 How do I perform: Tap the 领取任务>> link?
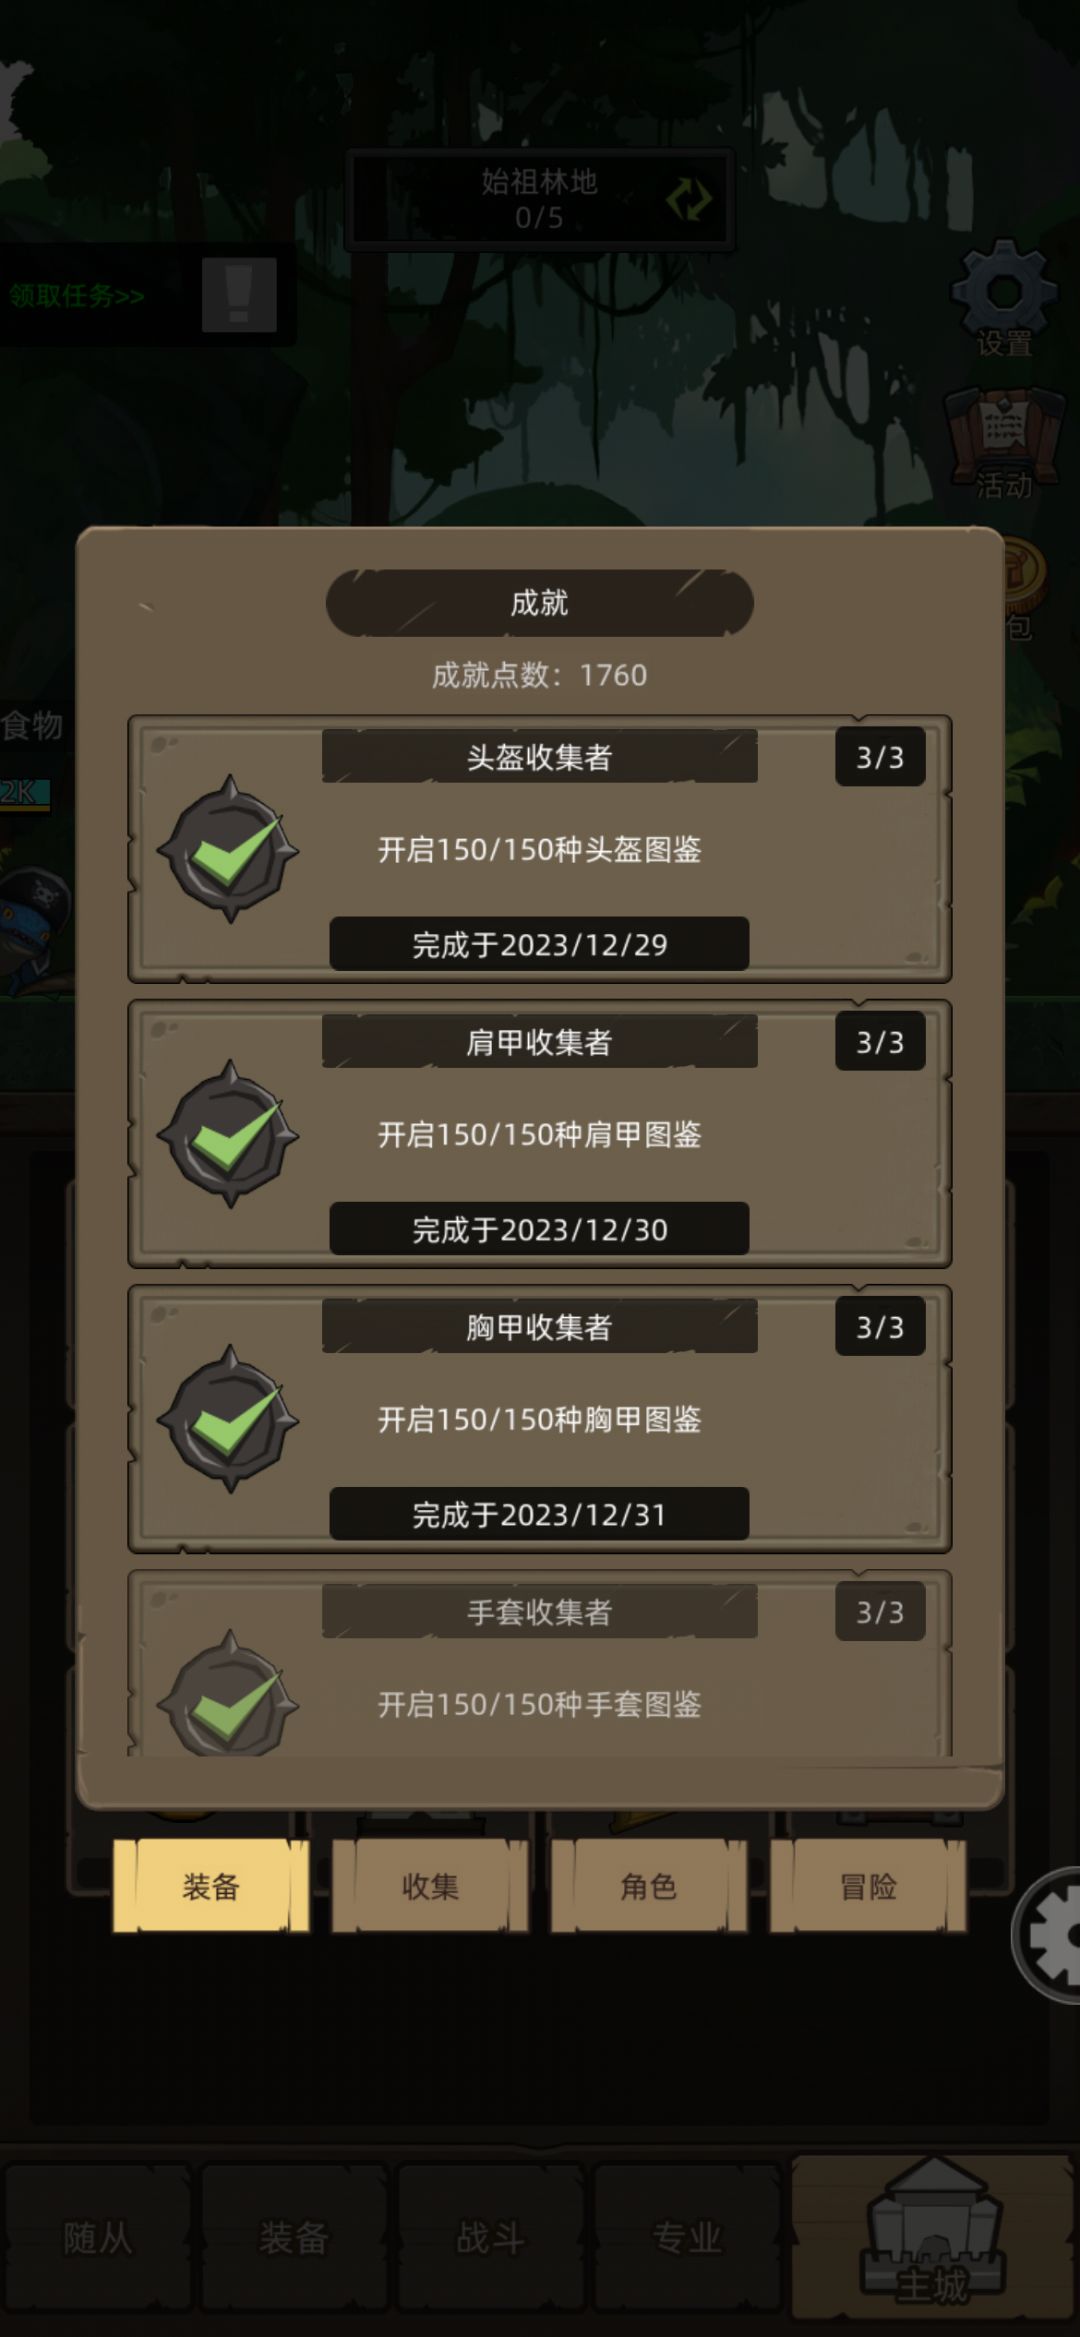77,296
